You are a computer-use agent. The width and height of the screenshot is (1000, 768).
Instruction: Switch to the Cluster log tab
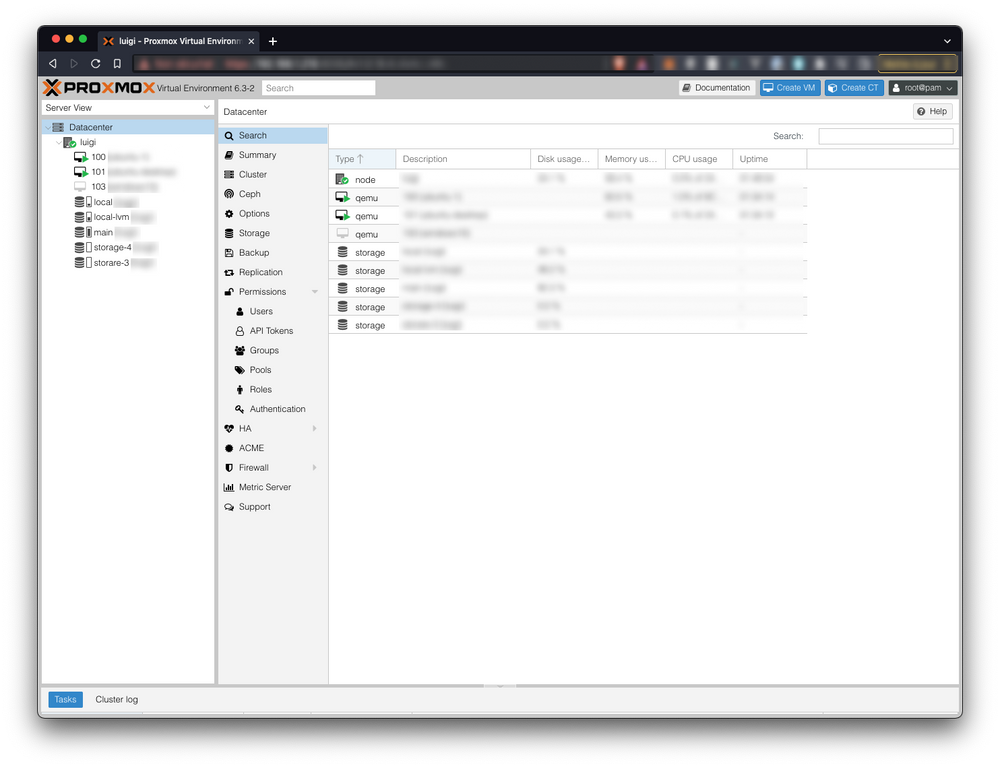coord(116,699)
